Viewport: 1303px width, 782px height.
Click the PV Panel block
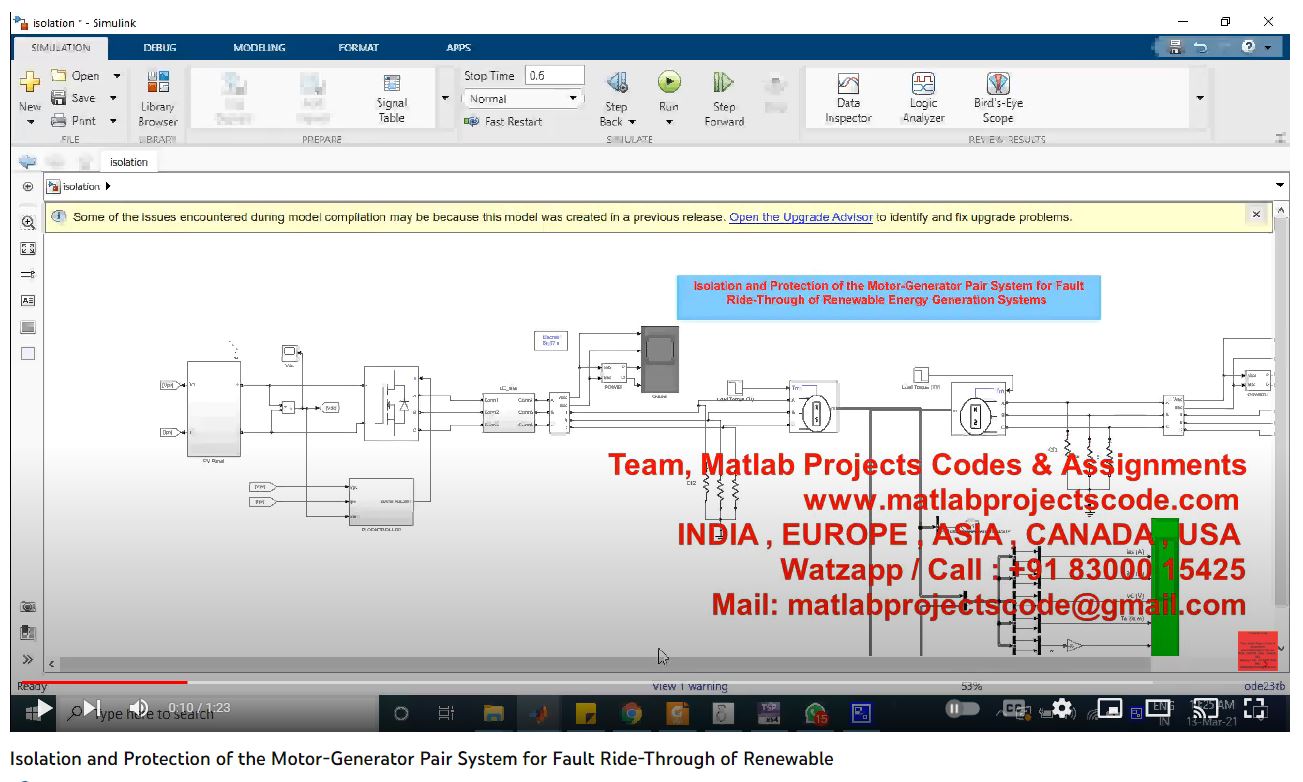tap(214, 409)
